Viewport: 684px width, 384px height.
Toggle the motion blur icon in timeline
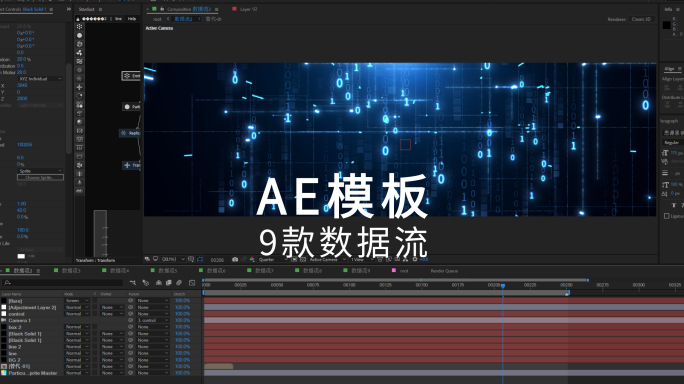tap(179, 283)
